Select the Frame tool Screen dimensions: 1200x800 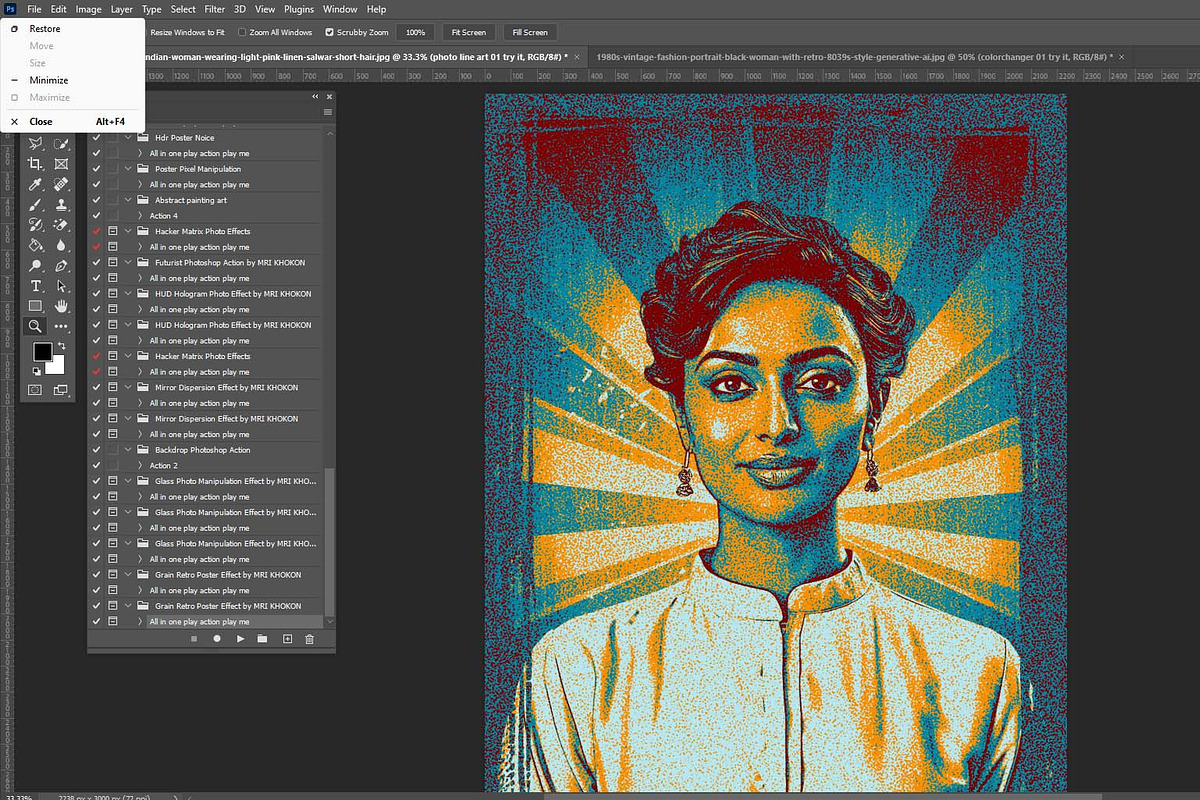[x=61, y=164]
